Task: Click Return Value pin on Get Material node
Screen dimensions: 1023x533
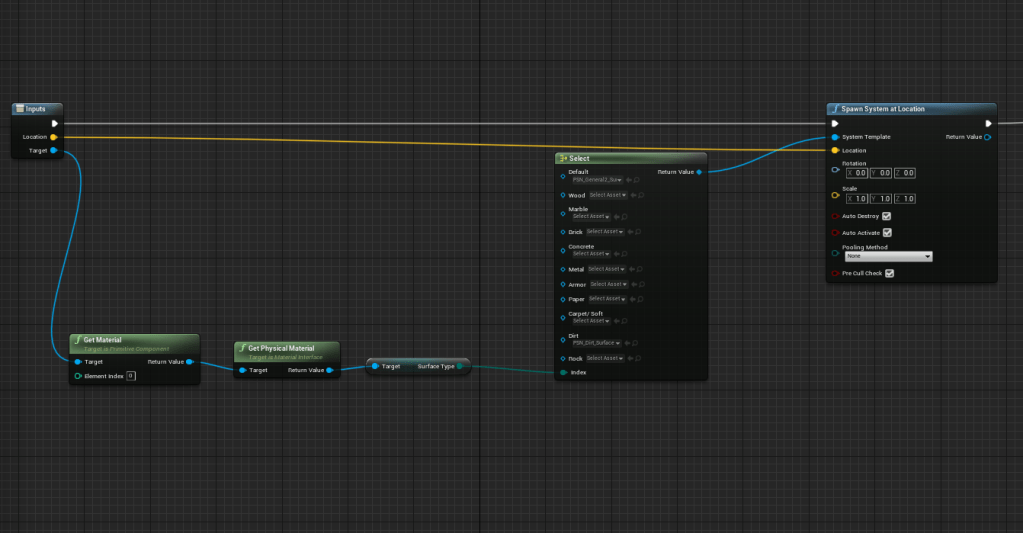Action: coord(190,362)
